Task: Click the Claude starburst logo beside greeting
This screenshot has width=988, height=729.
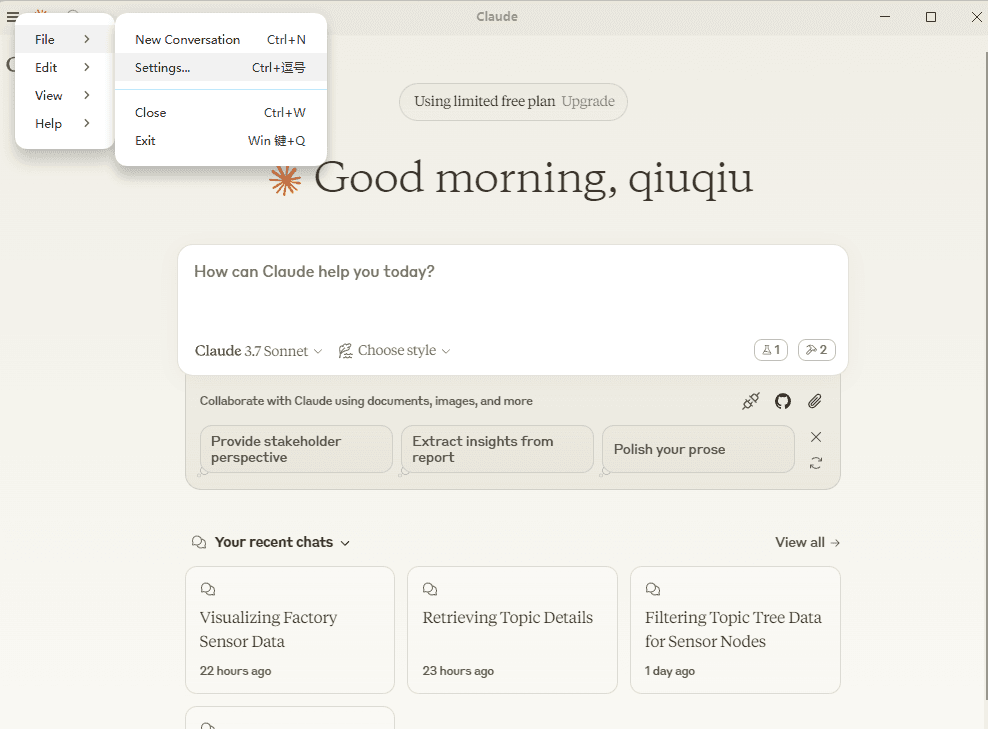Action: point(285,180)
